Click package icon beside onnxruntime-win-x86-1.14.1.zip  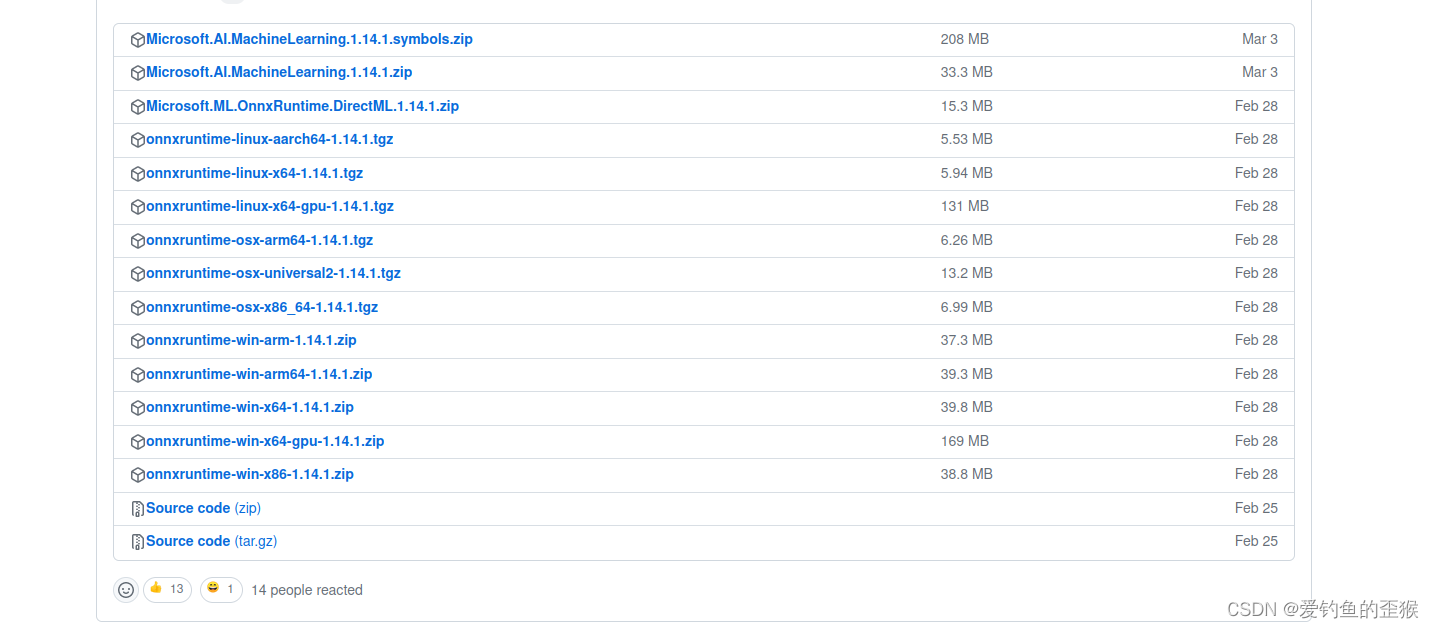tap(138, 475)
